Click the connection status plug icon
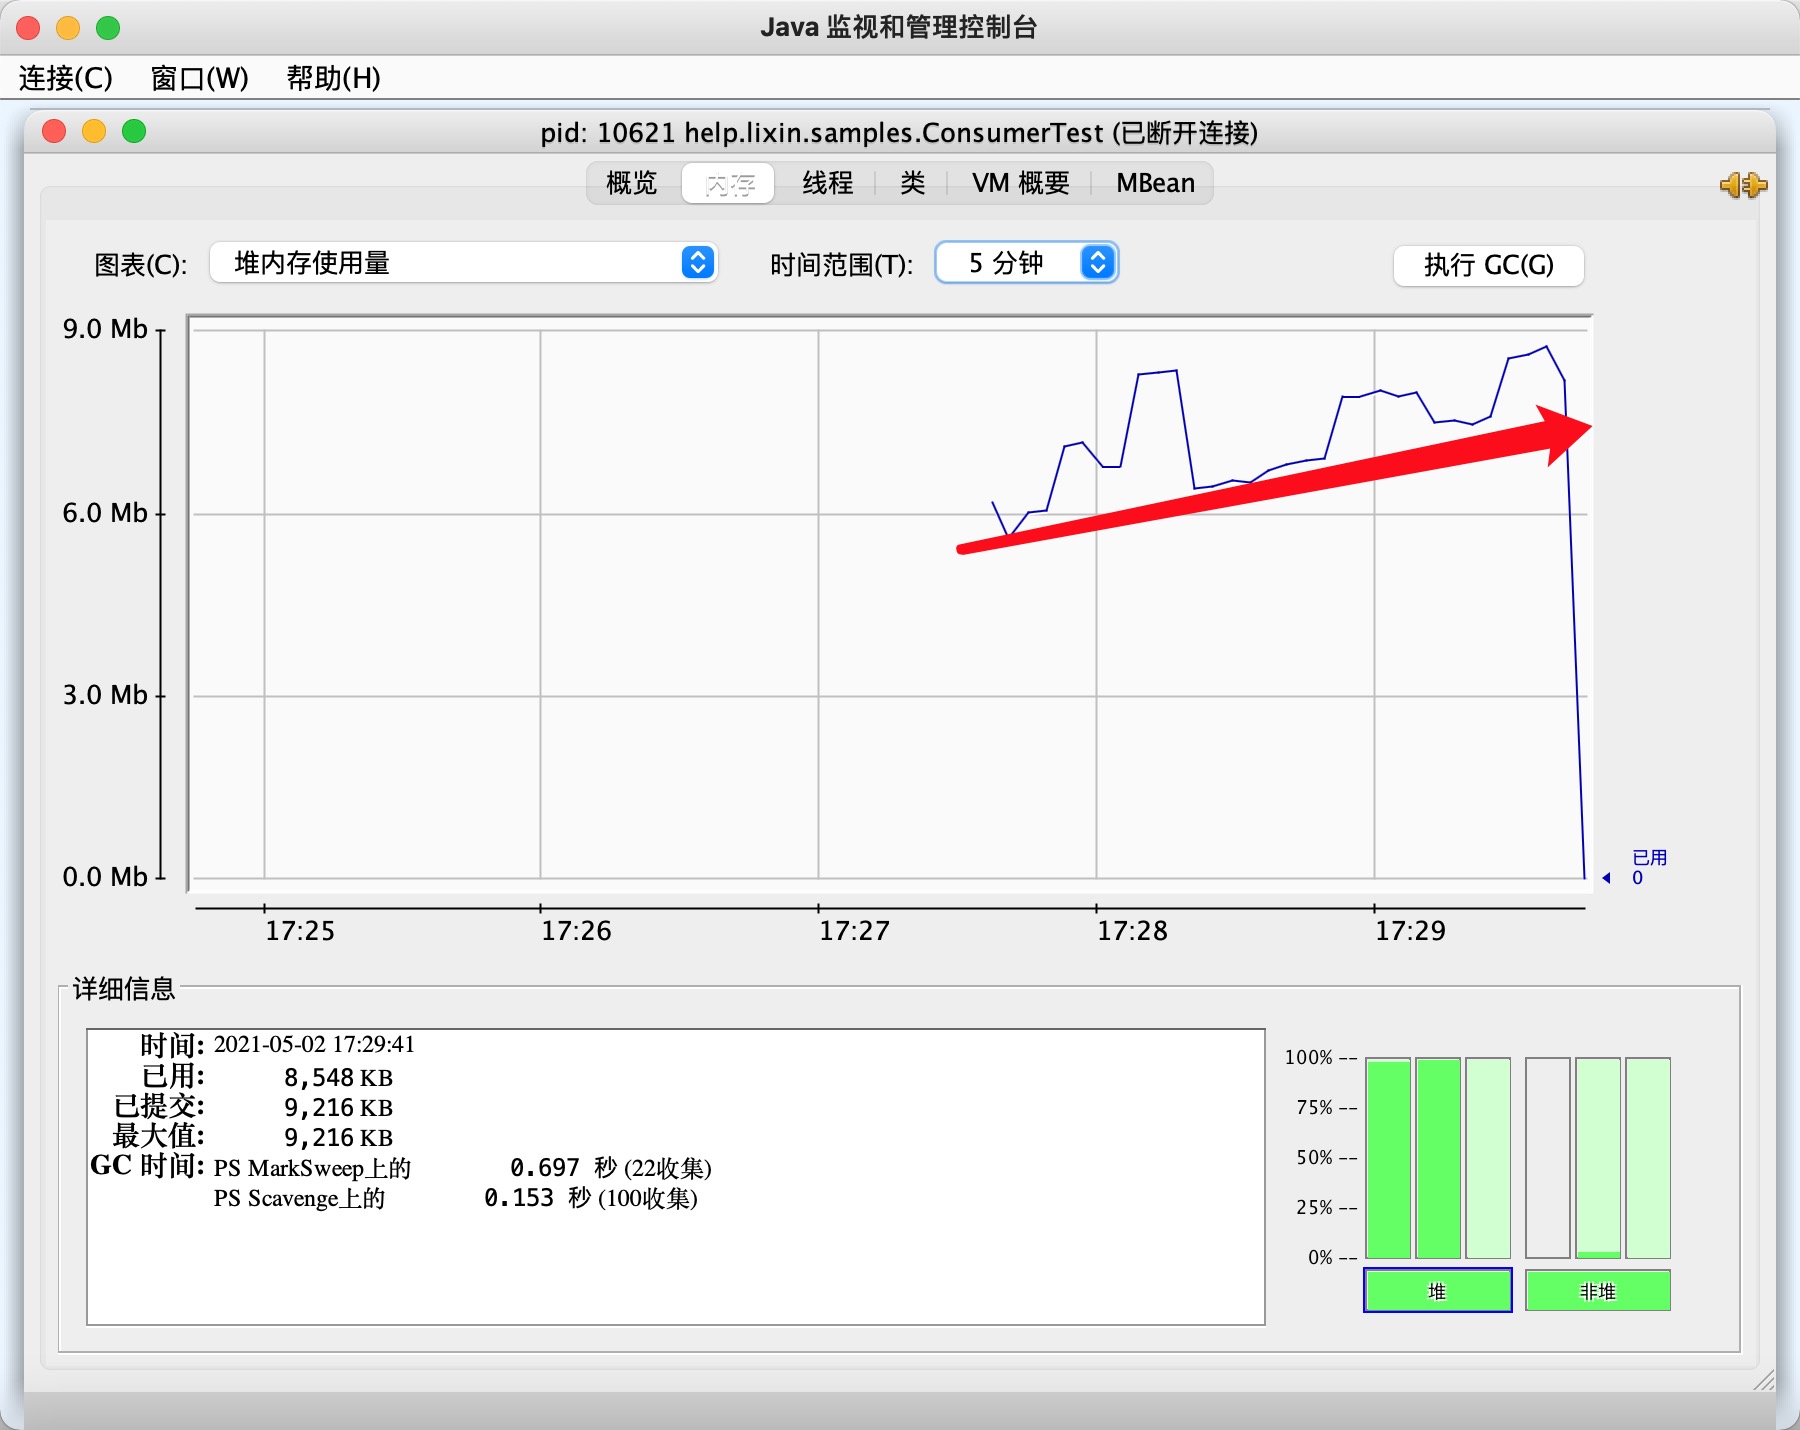1800x1430 pixels. [x=1743, y=185]
